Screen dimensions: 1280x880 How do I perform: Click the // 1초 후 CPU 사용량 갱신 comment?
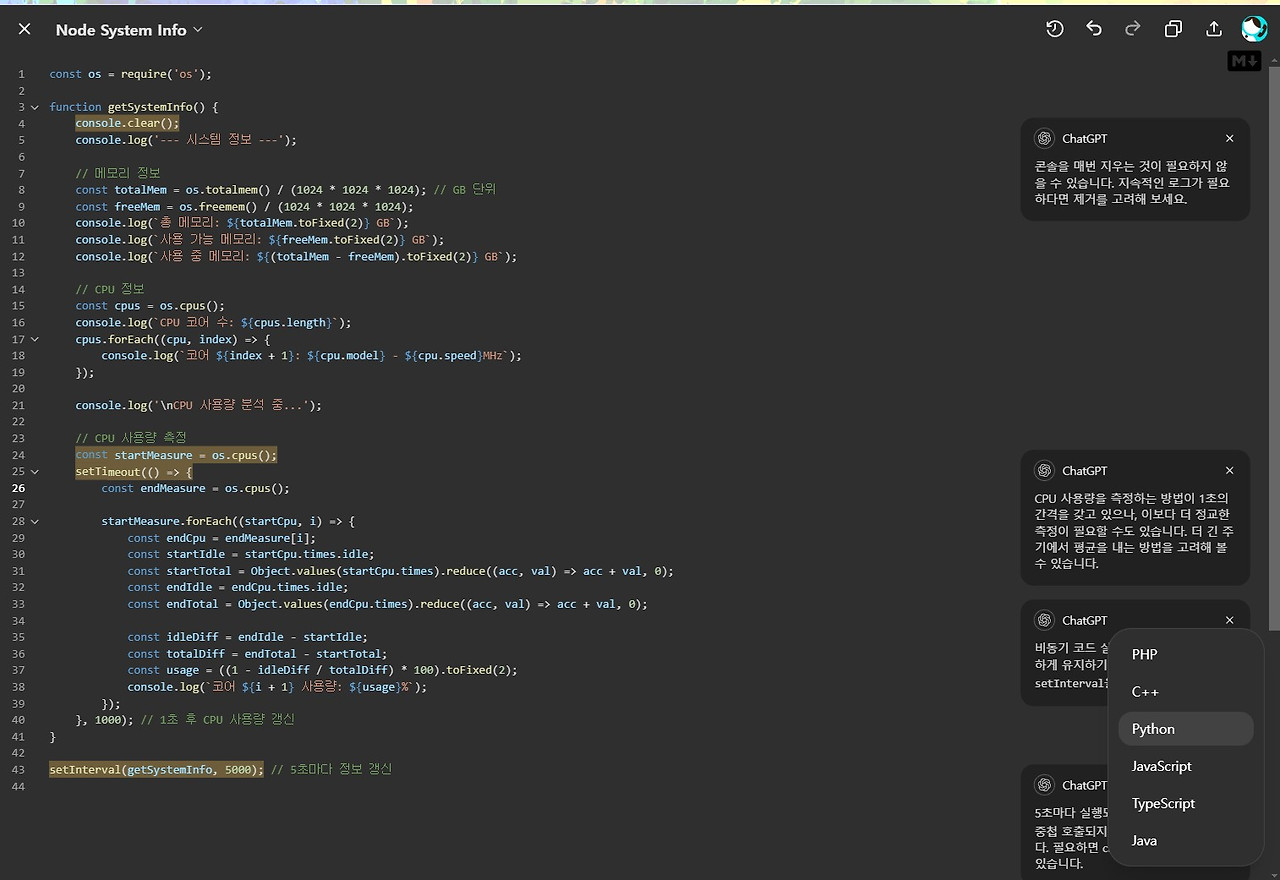pos(217,720)
